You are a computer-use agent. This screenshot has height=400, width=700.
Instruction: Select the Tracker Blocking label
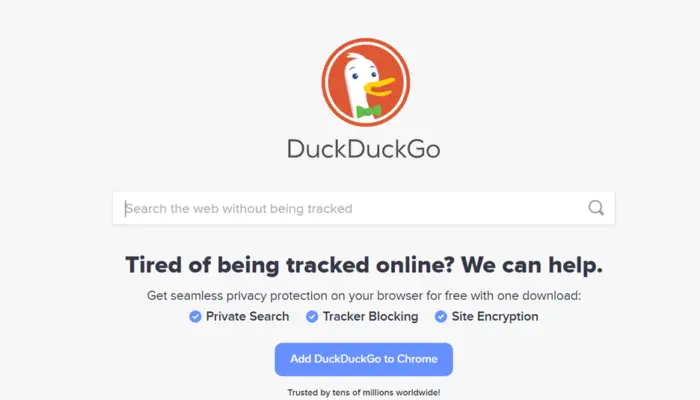[371, 317]
